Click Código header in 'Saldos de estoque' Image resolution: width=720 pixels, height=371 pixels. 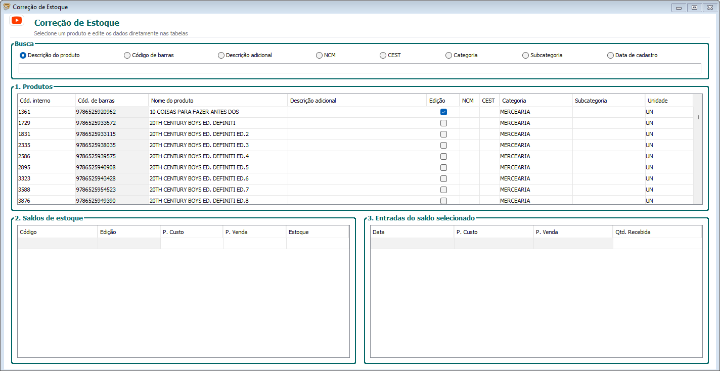pyautogui.click(x=57, y=232)
